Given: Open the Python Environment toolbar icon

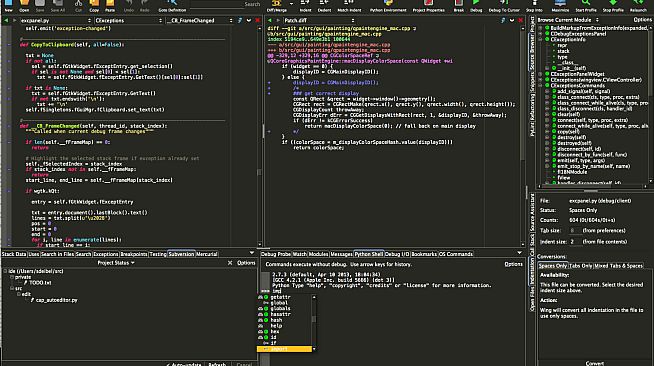Looking at the screenshot, I should coord(388,4).
